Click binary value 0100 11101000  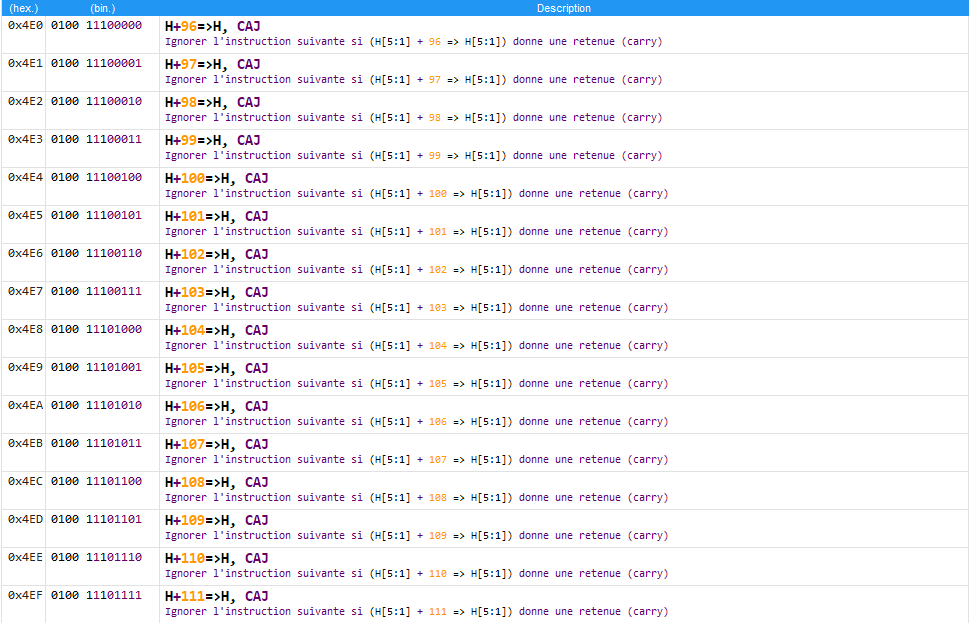pyautogui.click(x=96, y=329)
